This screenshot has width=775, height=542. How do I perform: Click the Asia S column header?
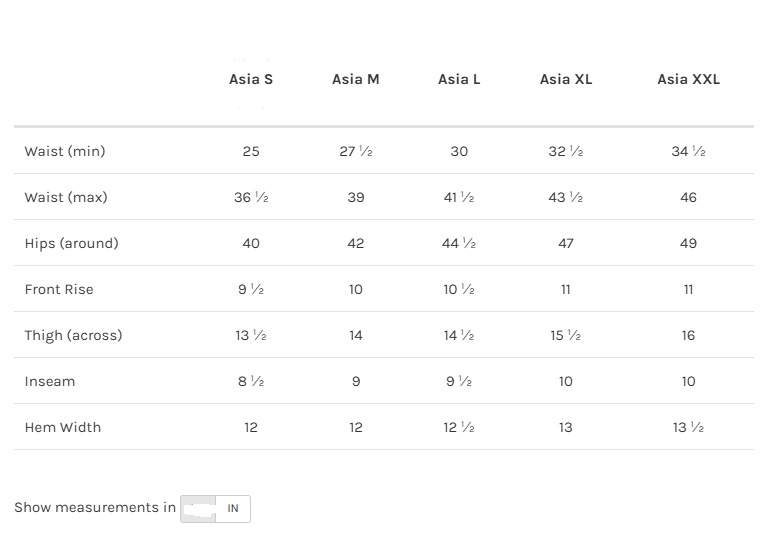(x=251, y=79)
